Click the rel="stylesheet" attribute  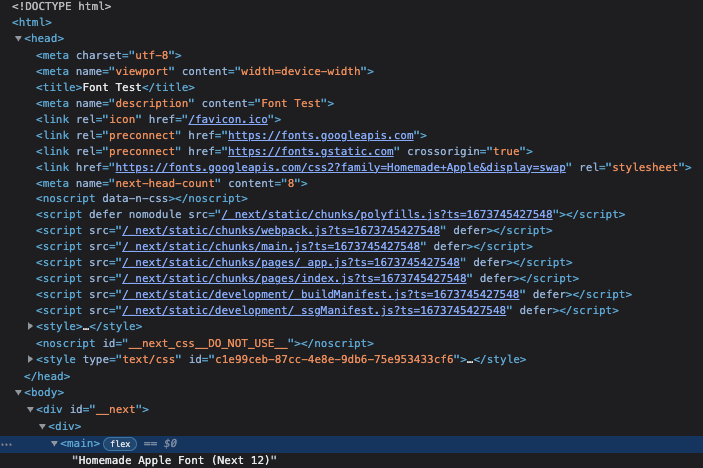632,168
